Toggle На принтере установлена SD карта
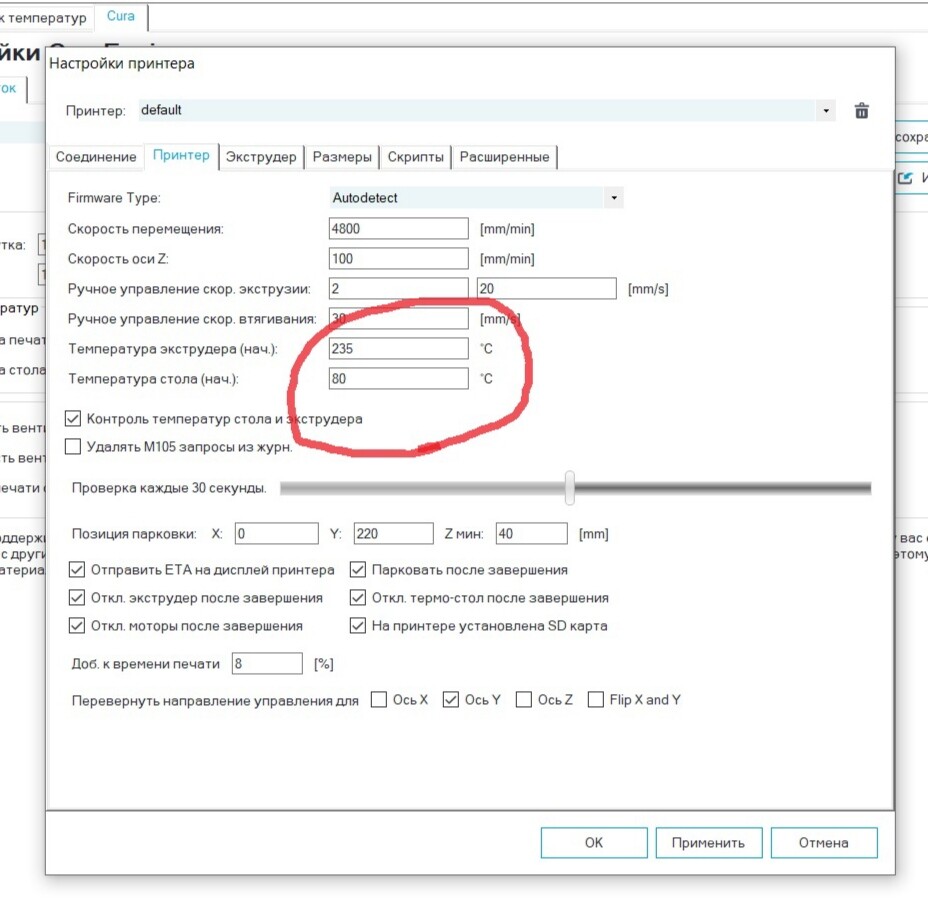The image size is (928, 909). click(357, 626)
